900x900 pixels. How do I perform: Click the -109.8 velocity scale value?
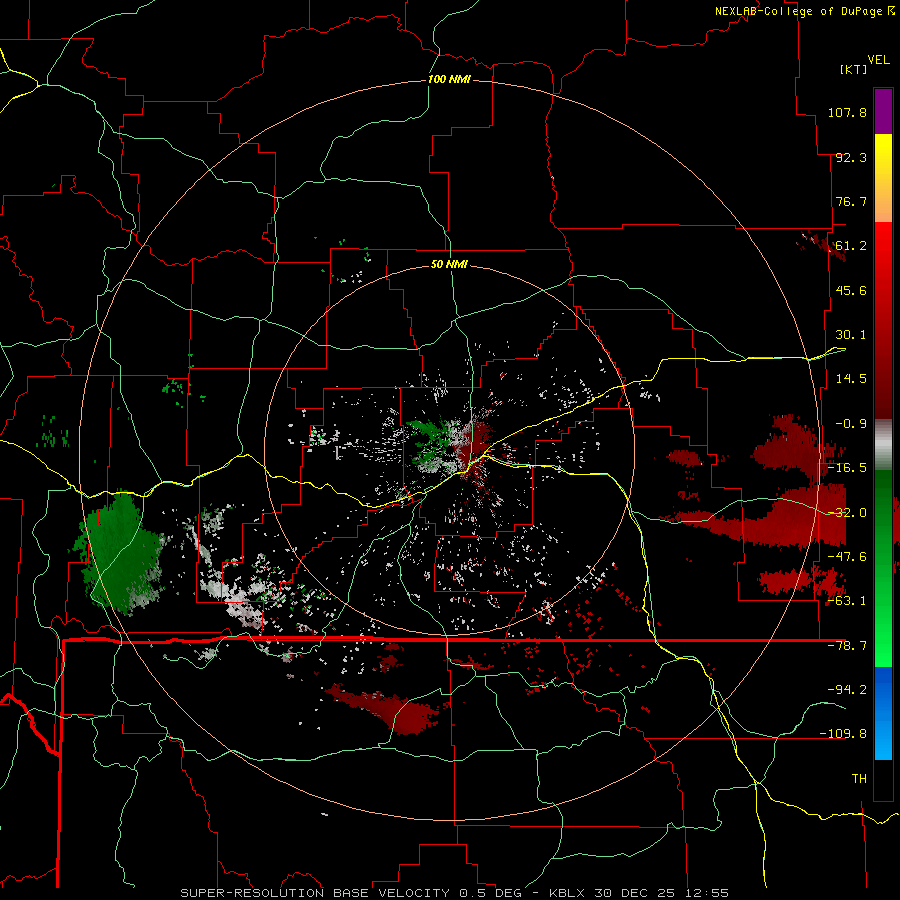(x=843, y=734)
